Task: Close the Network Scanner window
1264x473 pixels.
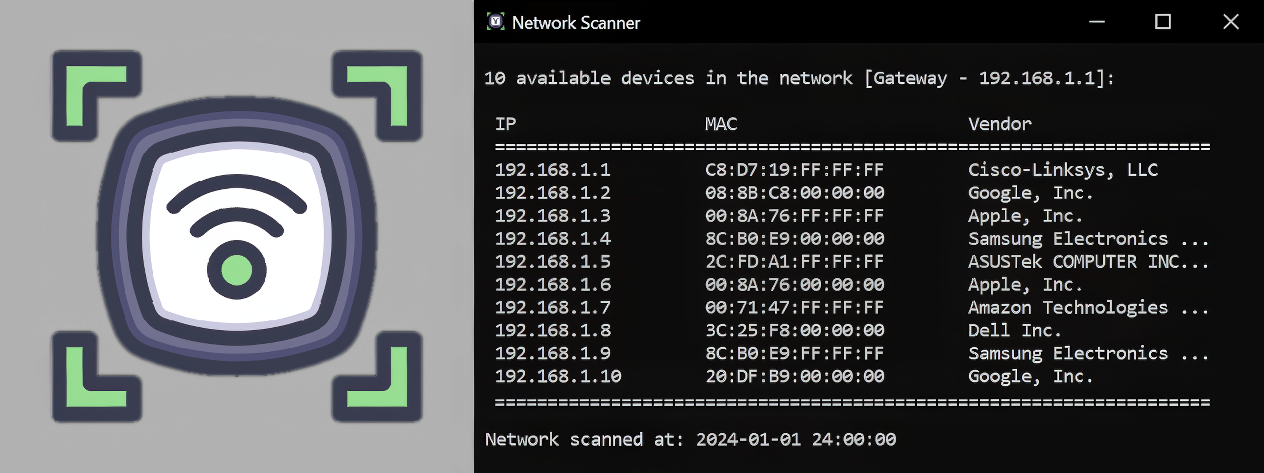Action: tap(1230, 22)
